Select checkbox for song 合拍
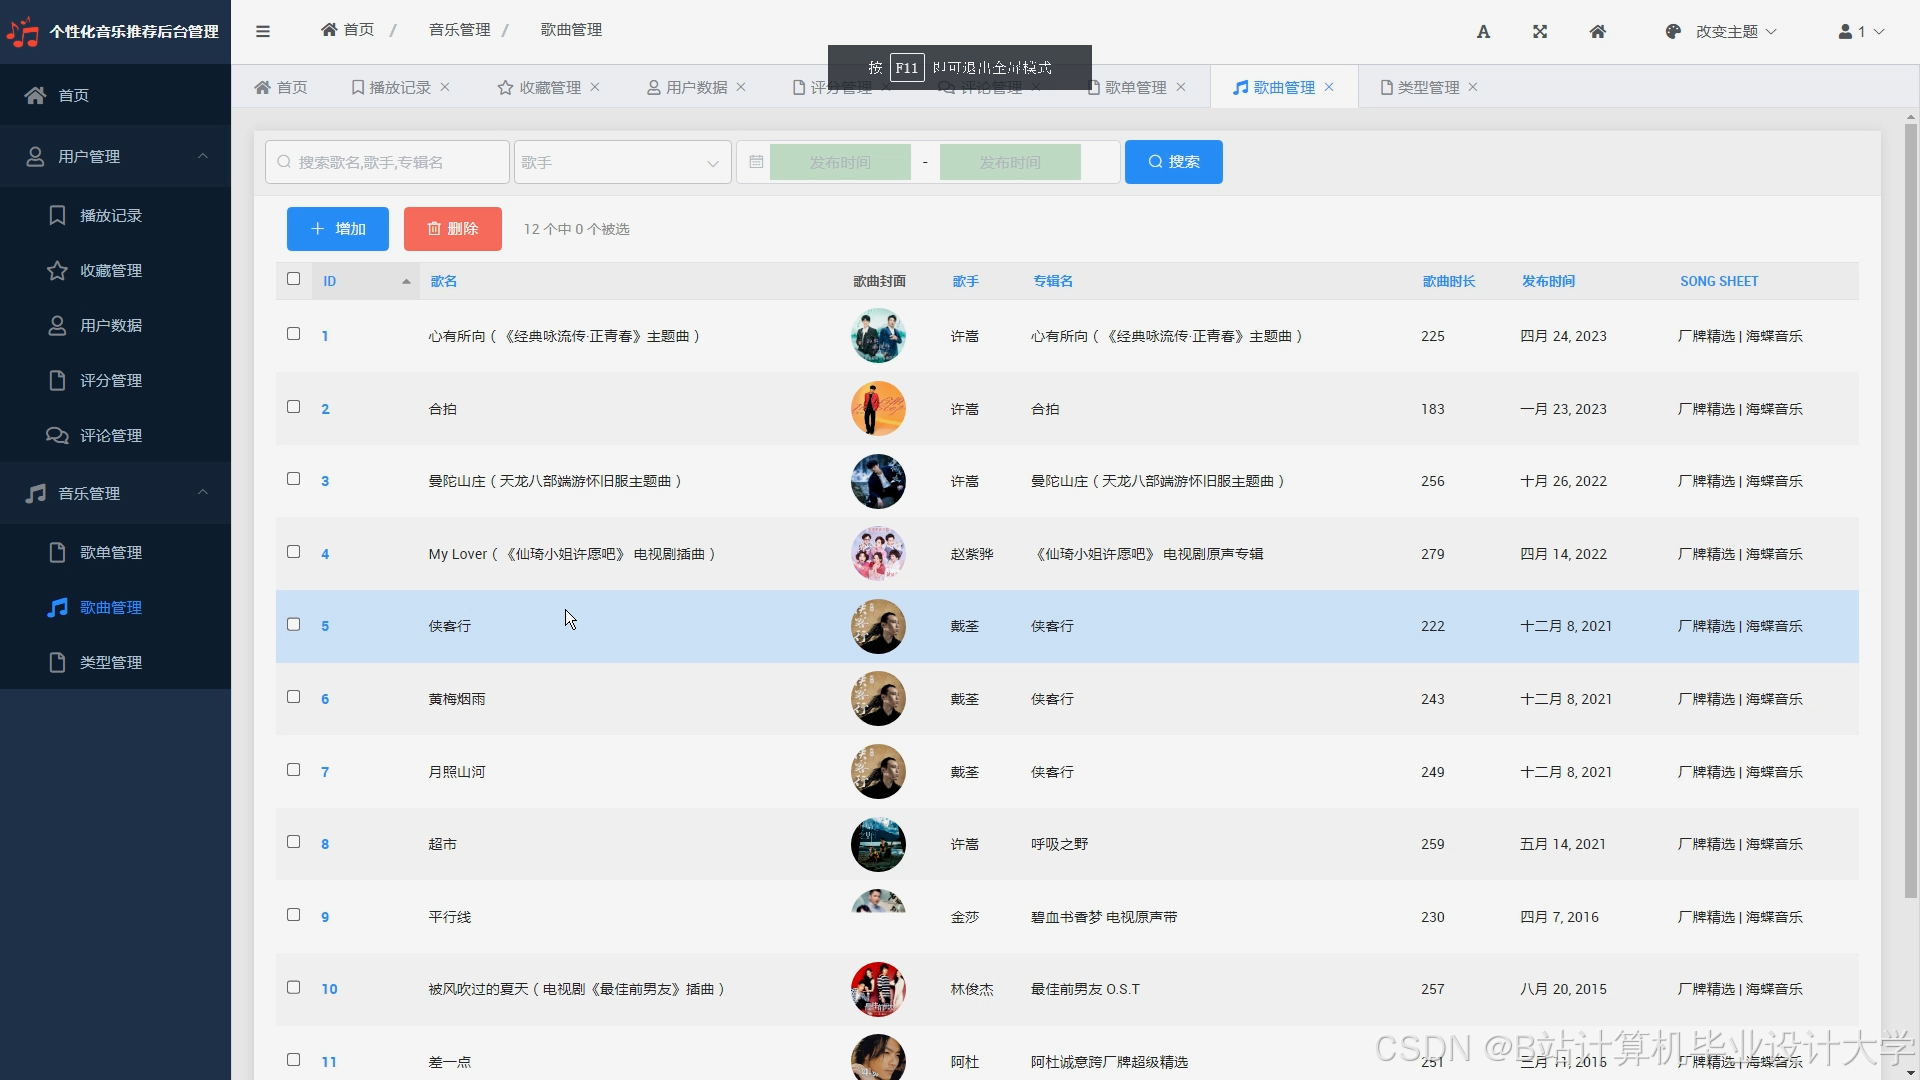 tap(293, 407)
